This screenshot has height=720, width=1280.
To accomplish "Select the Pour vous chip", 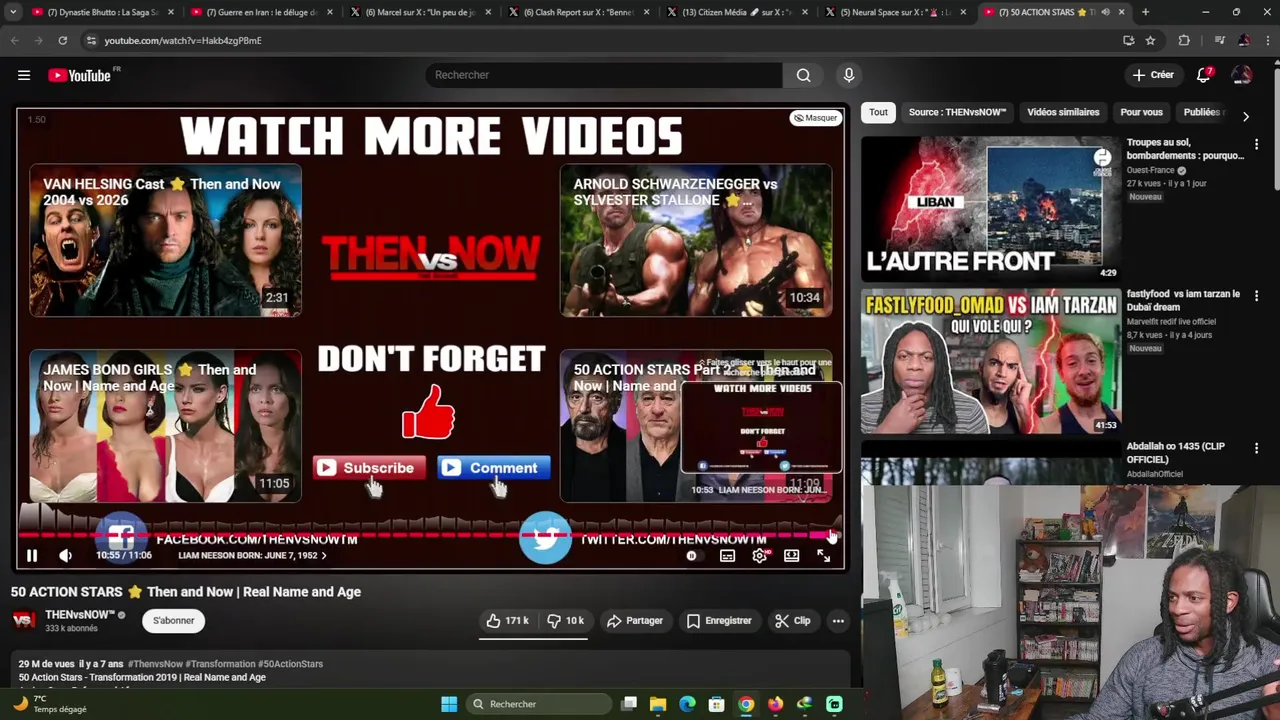I will point(1142,112).
